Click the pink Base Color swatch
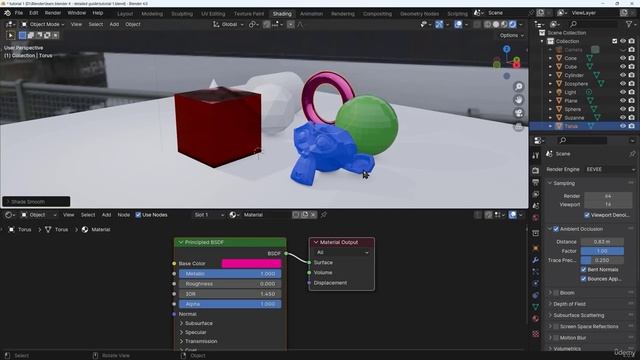640x360 pixels. 251,264
